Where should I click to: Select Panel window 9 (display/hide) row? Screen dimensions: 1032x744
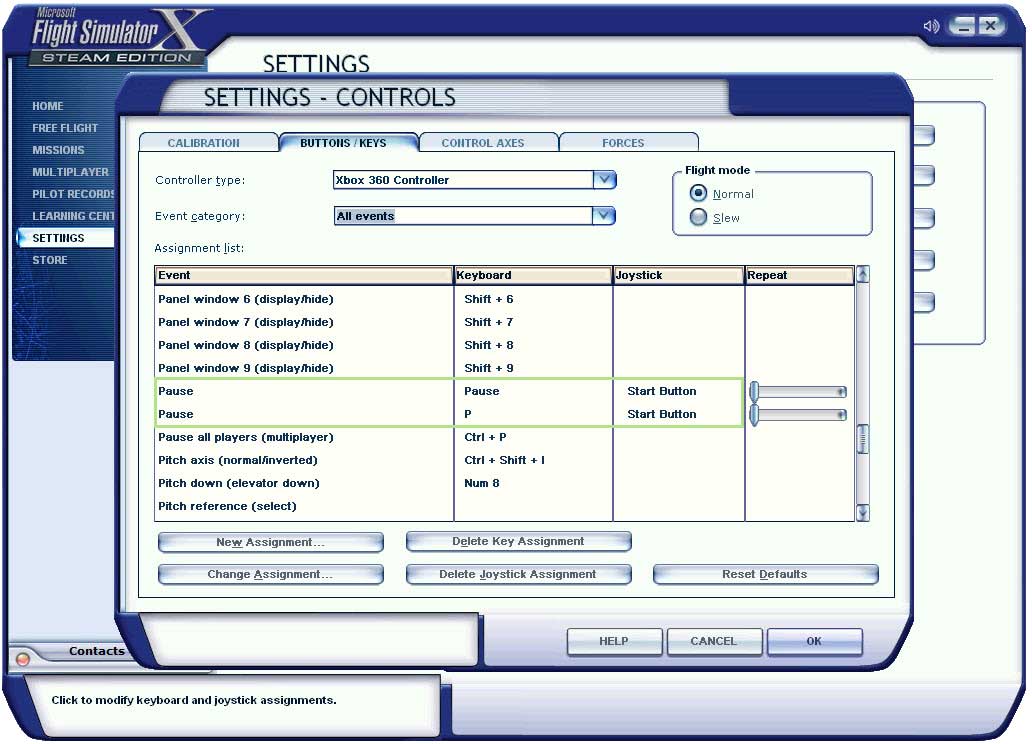click(x=504, y=368)
